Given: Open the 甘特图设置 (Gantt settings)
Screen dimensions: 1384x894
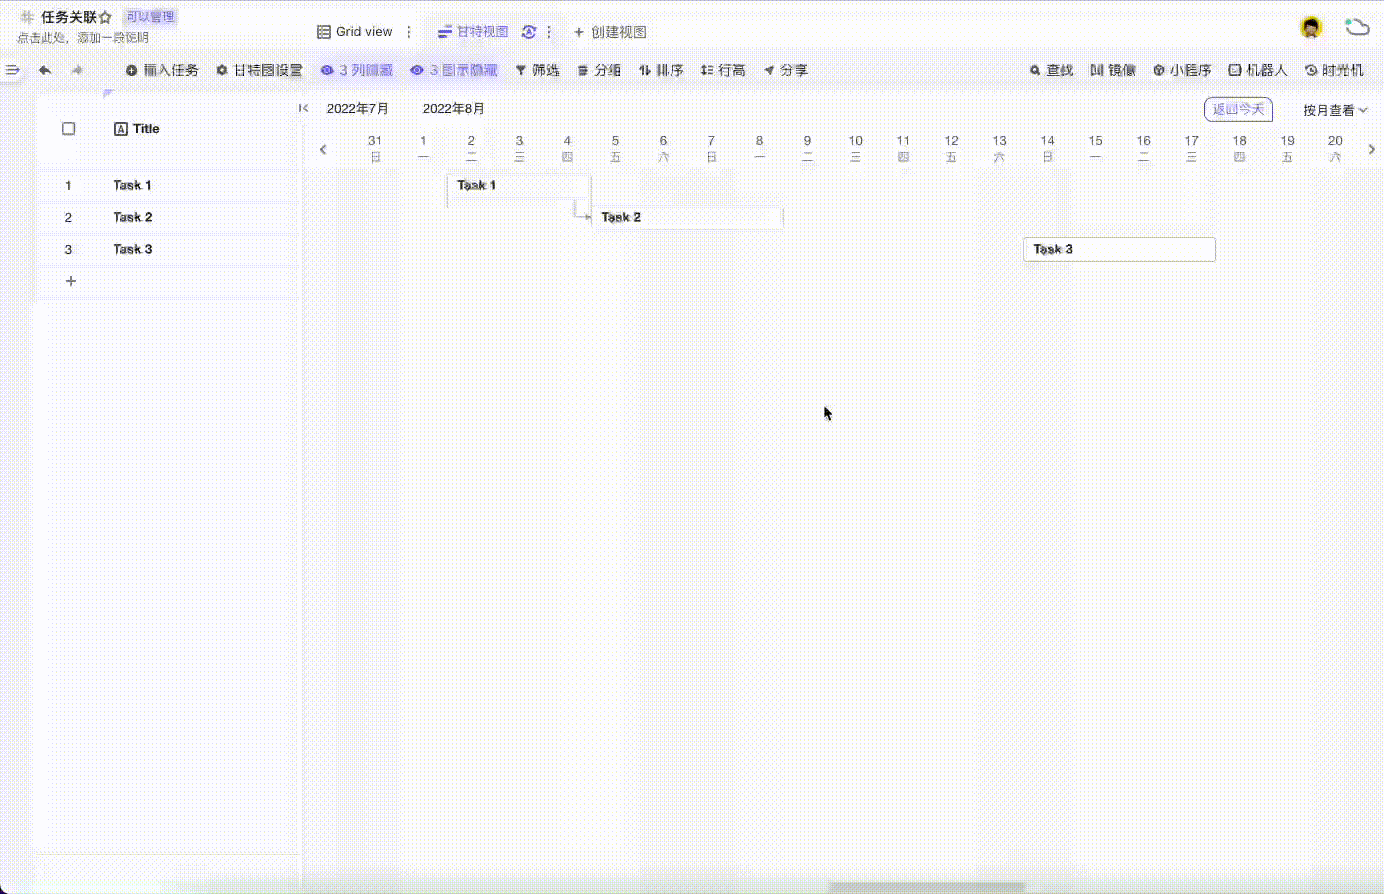Looking at the screenshot, I should [x=260, y=70].
